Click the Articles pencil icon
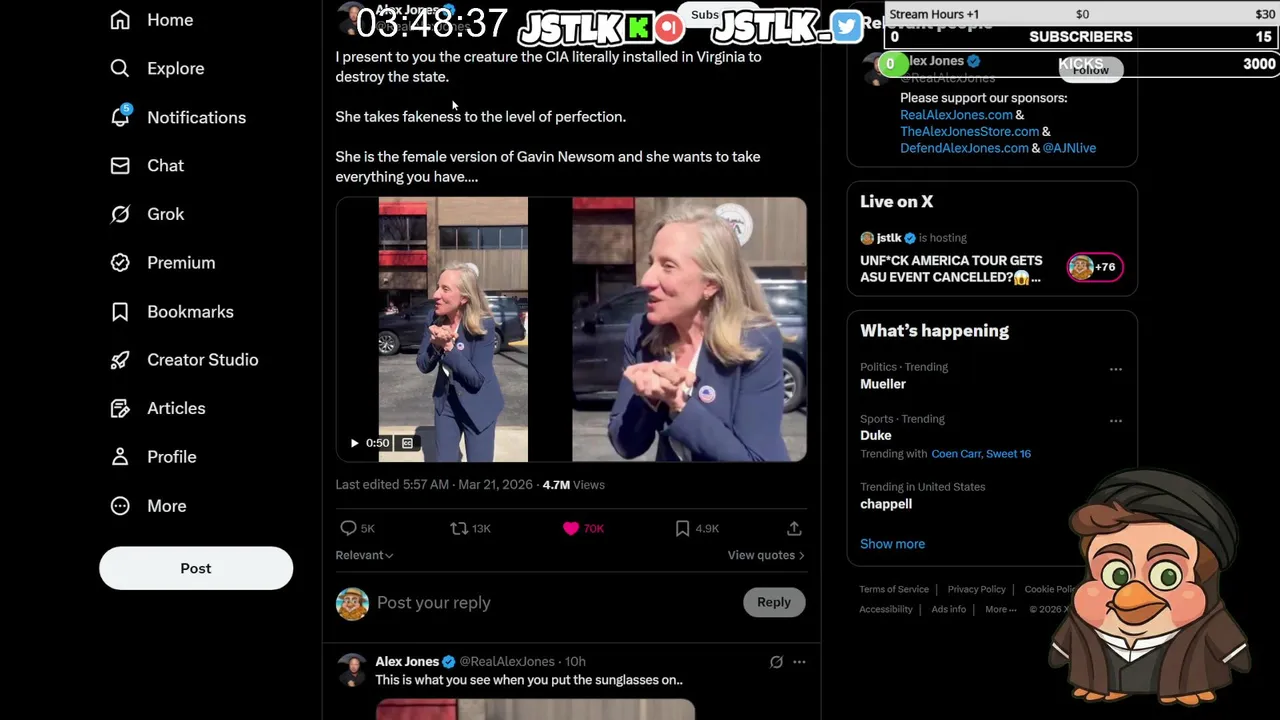Image resolution: width=1280 pixels, height=720 pixels. [120, 408]
